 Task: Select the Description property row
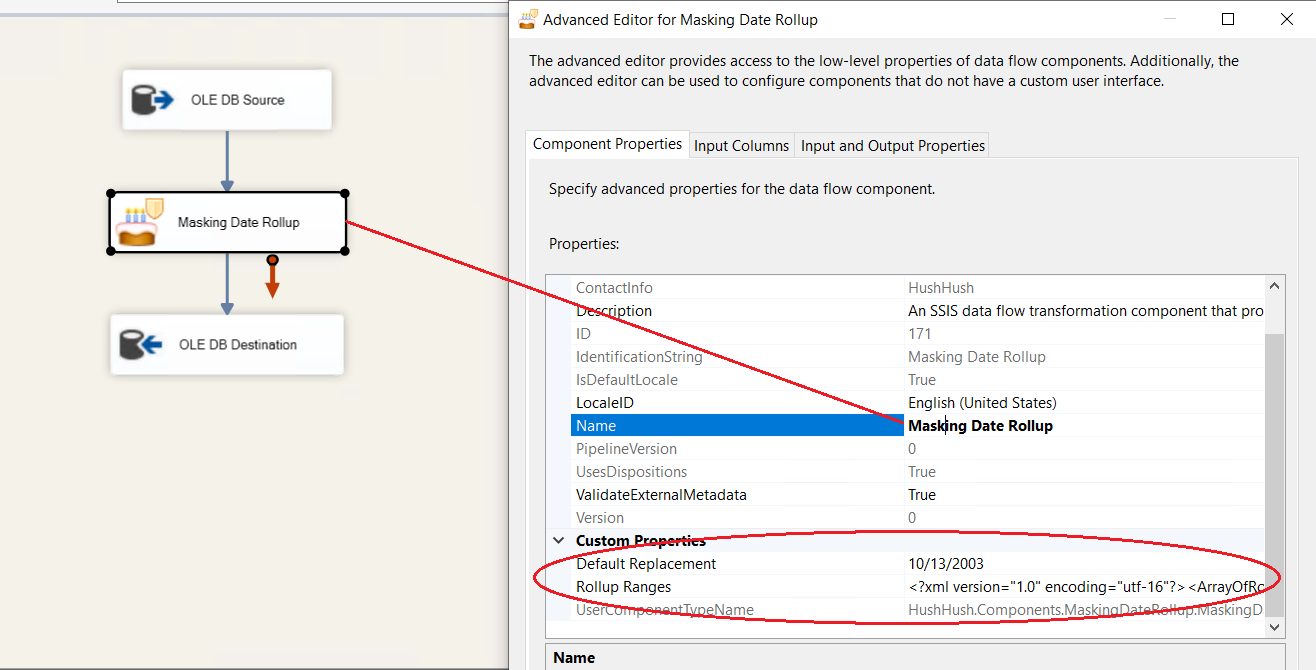(x=613, y=311)
